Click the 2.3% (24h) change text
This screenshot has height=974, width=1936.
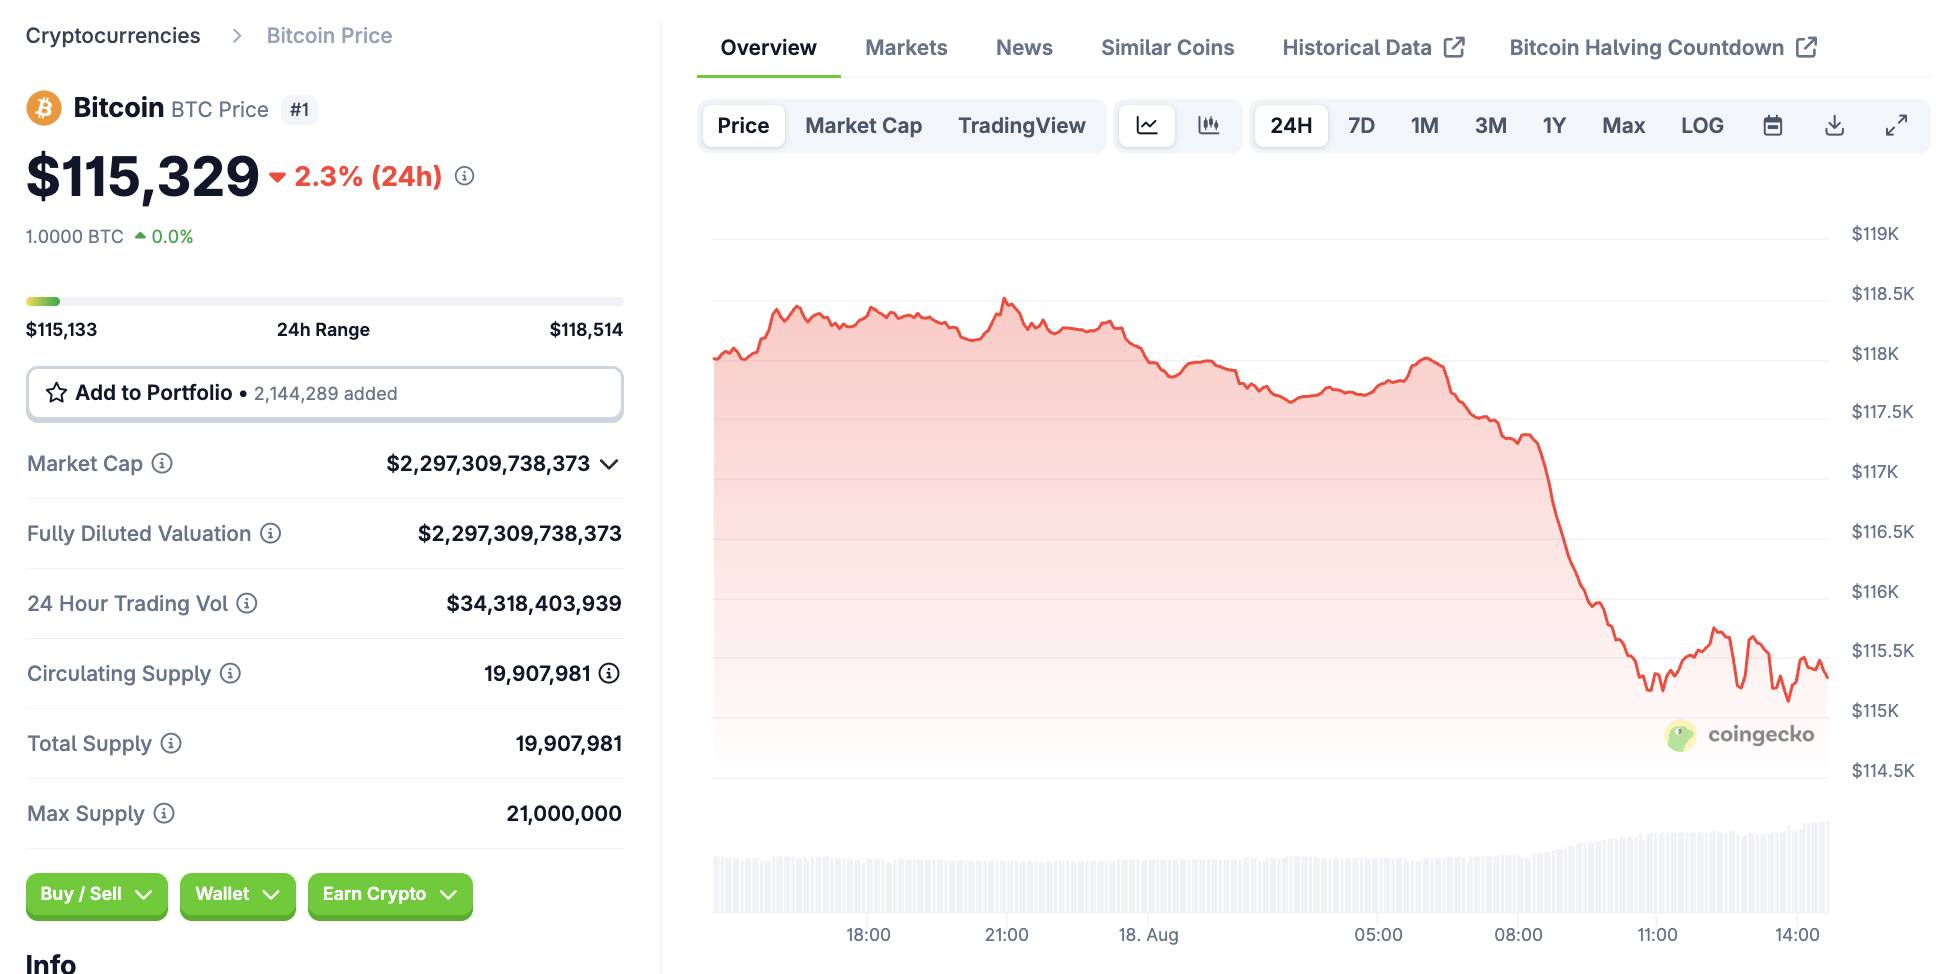point(368,176)
